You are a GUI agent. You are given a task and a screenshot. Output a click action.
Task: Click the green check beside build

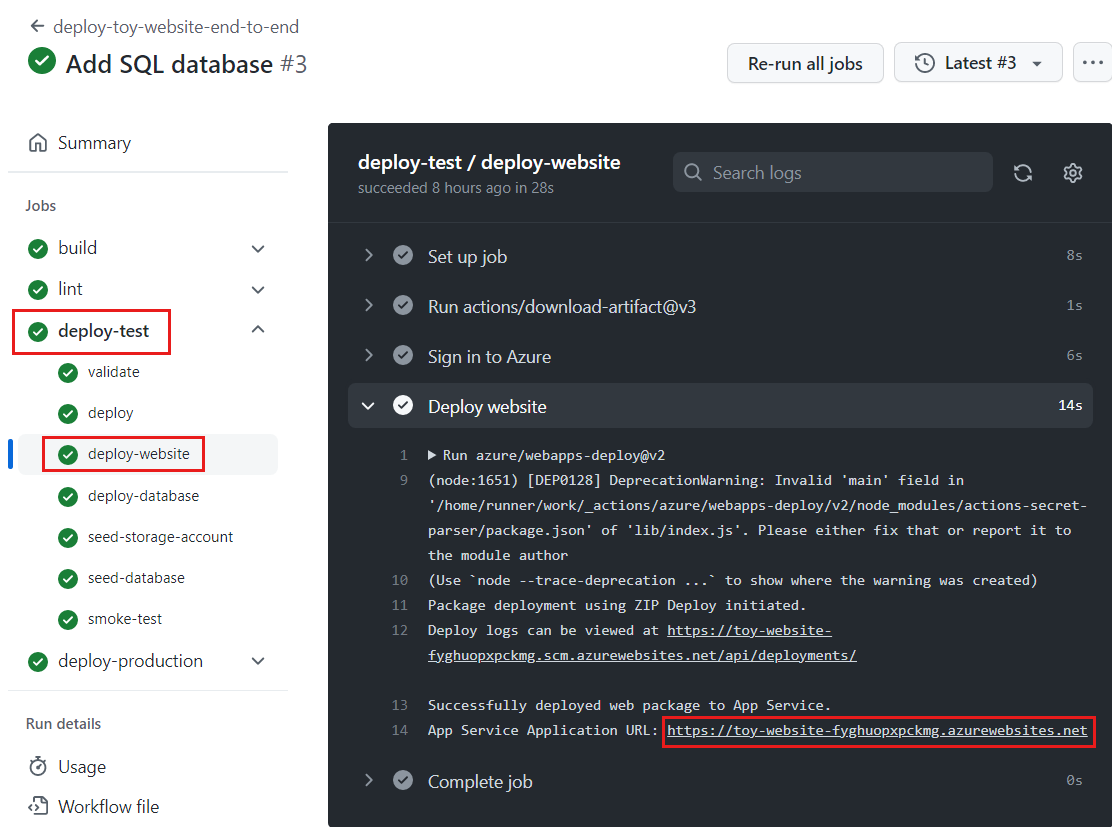coord(38,249)
